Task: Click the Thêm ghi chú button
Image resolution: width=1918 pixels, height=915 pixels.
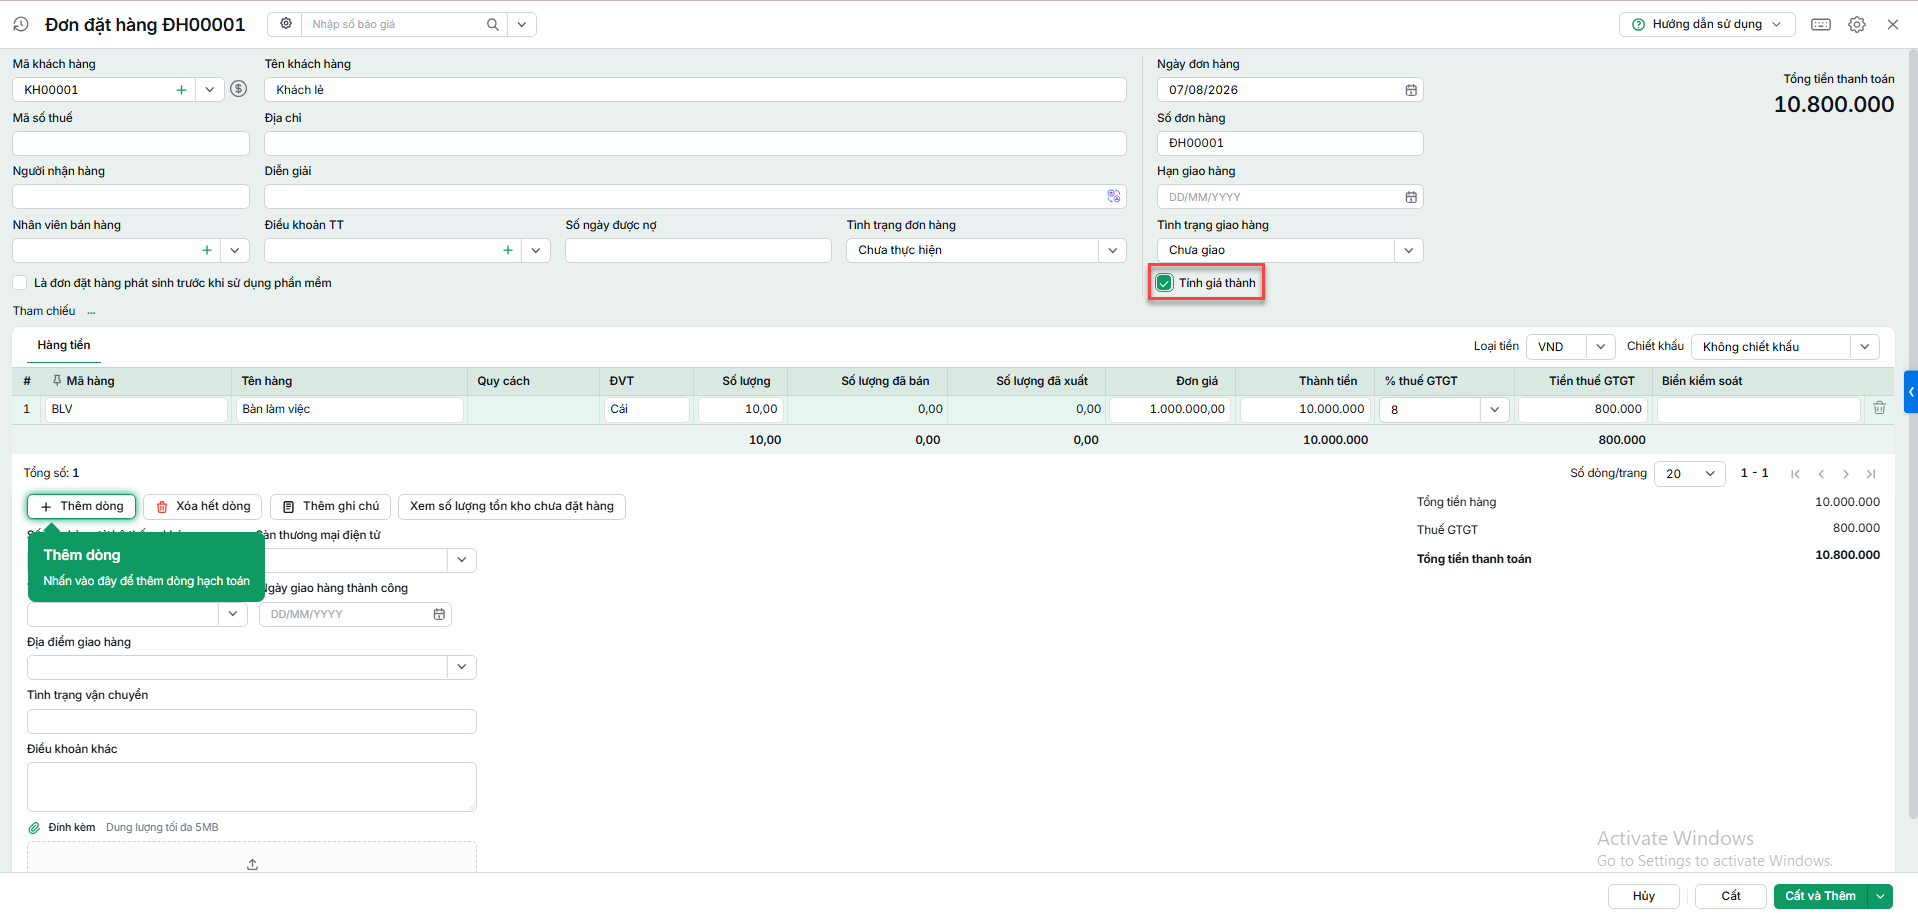Action: pyautogui.click(x=331, y=506)
